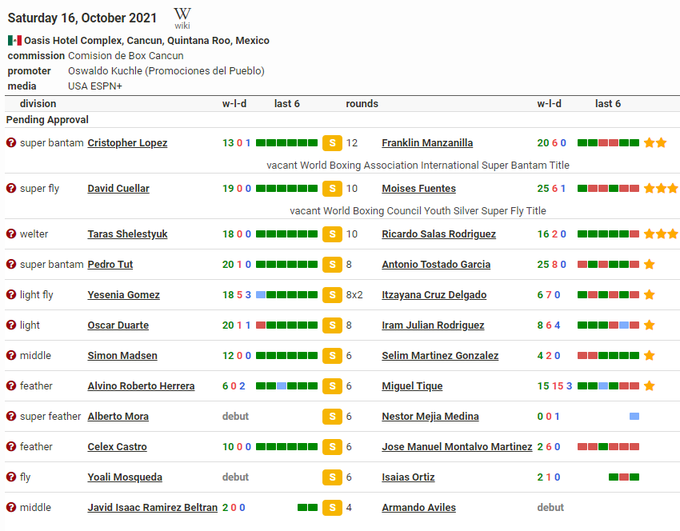Open Franklin Manzanilla's boxer profile
This screenshot has height=531, width=680.
click(x=427, y=143)
